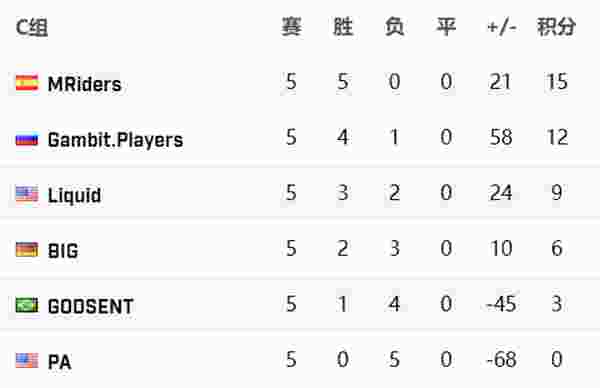Select the GODSENT team name
The width and height of the screenshot is (600, 388).
click(91, 306)
